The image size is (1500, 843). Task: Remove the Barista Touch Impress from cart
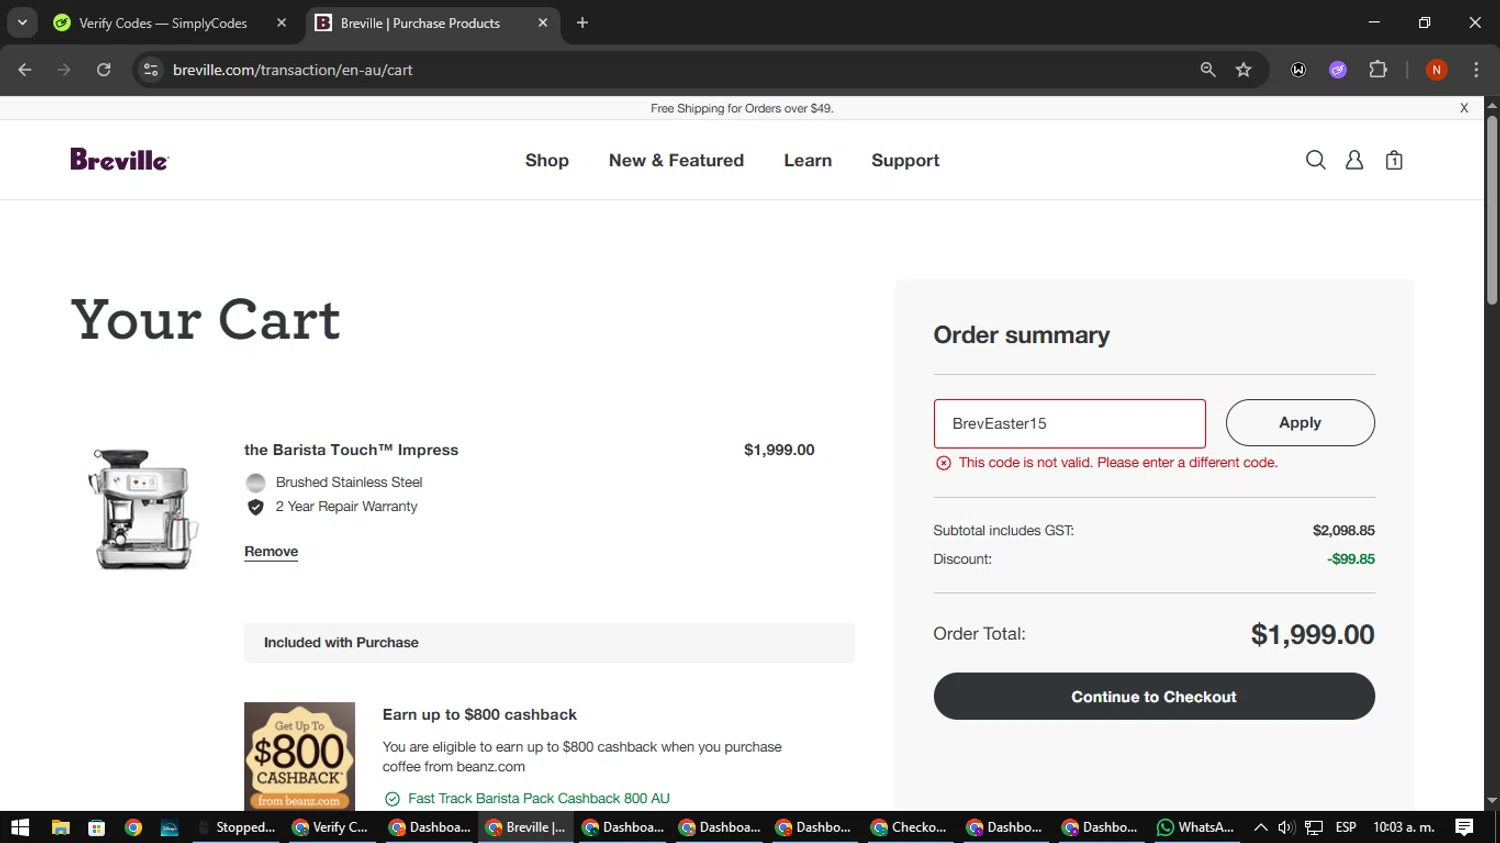tap(271, 551)
